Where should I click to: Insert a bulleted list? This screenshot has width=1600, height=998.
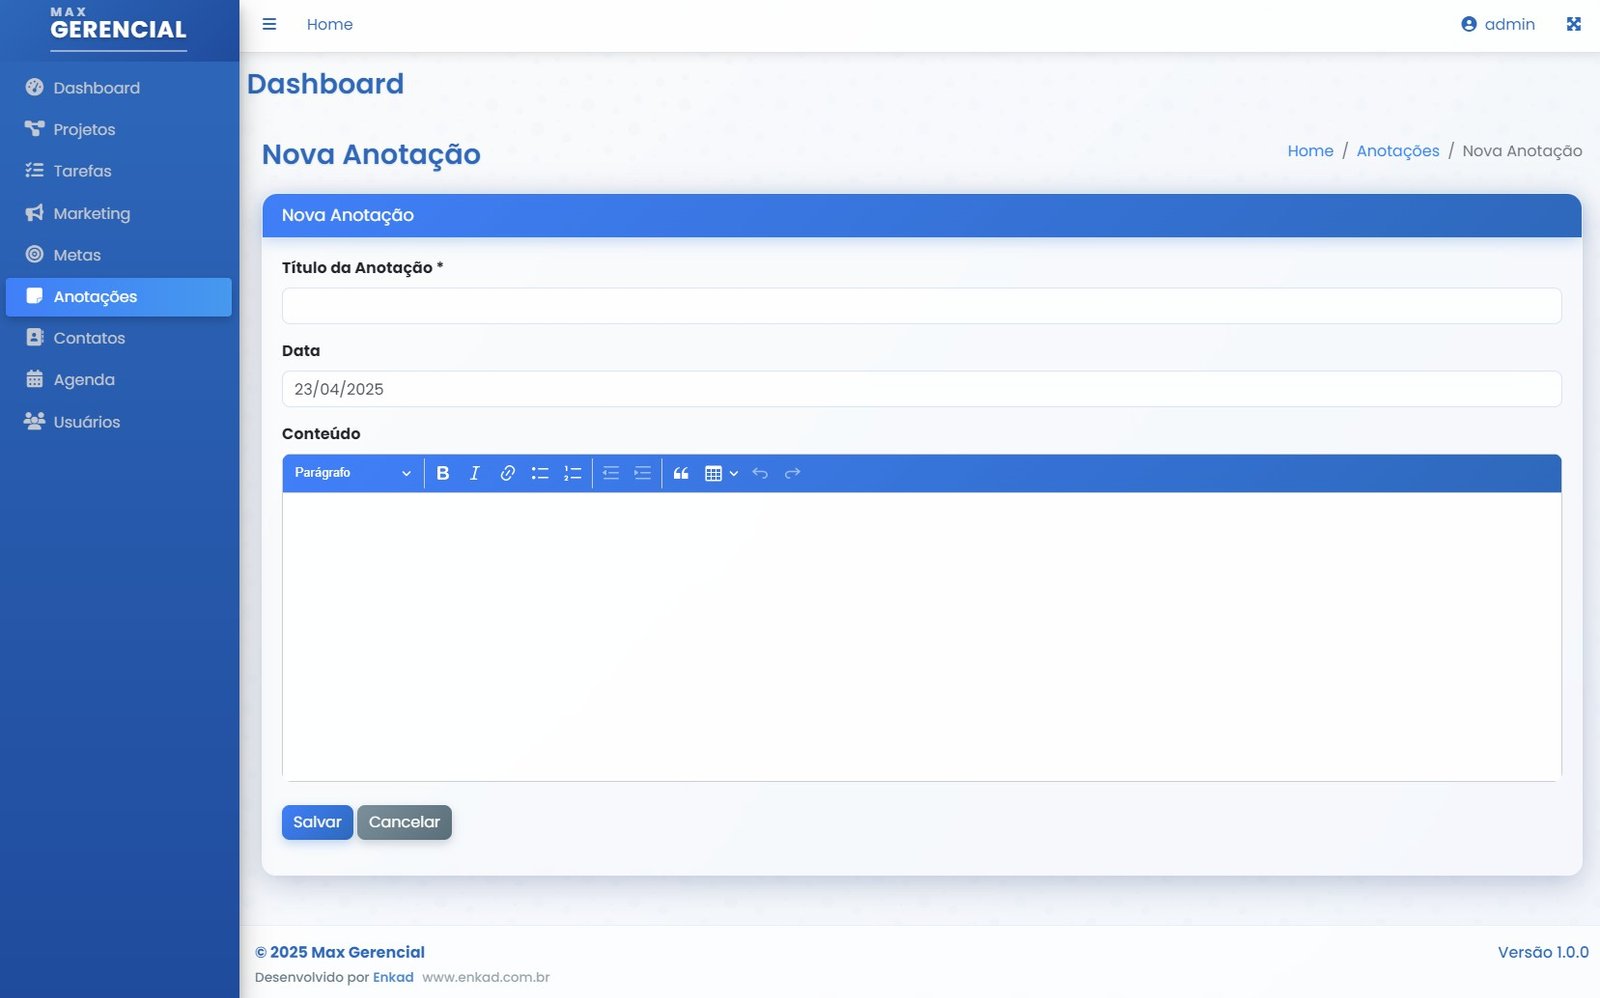[x=540, y=473]
